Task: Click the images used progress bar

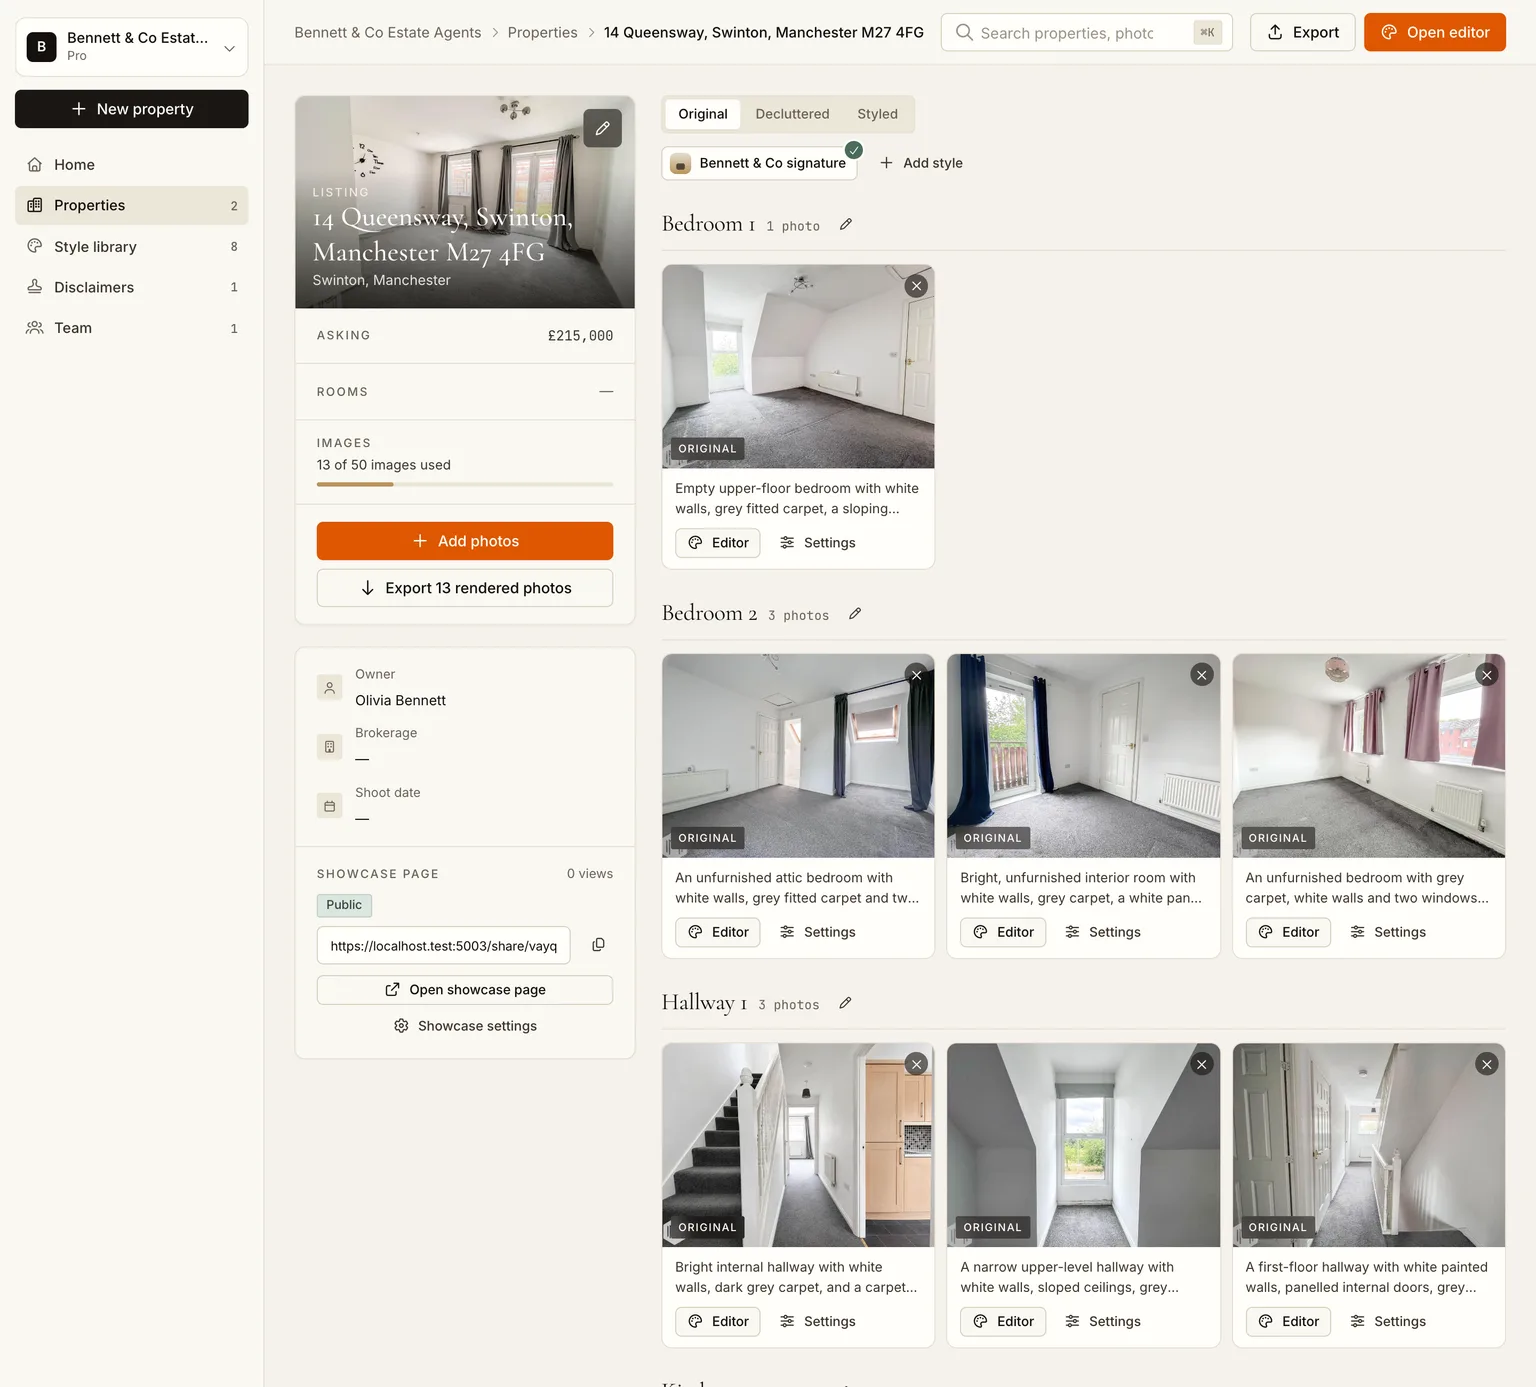Action: (x=465, y=484)
